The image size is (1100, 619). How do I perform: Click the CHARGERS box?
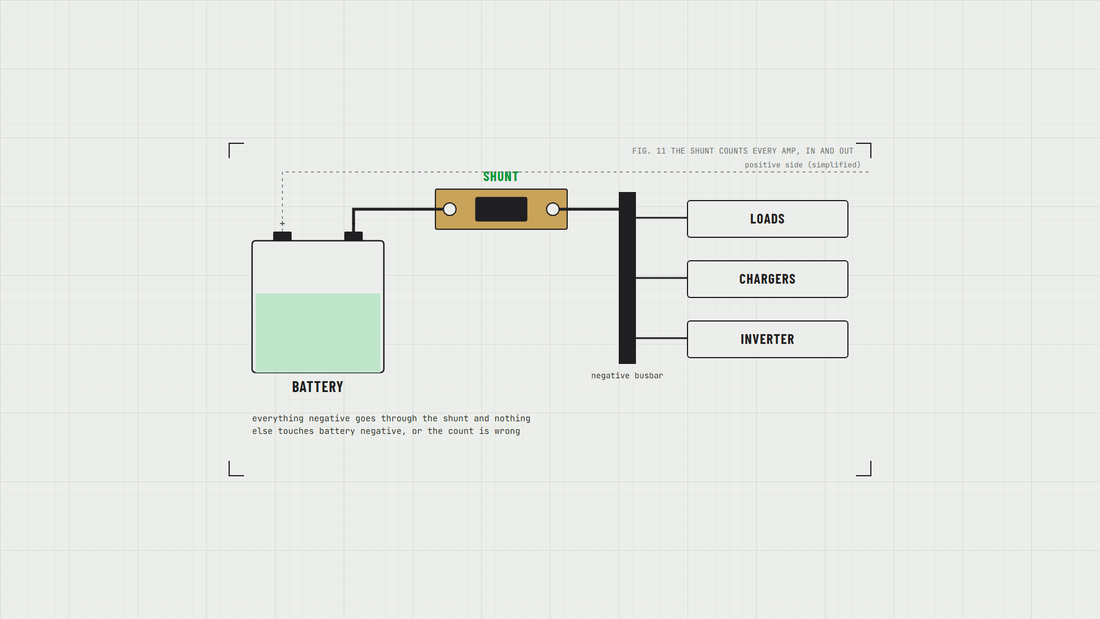(x=767, y=279)
